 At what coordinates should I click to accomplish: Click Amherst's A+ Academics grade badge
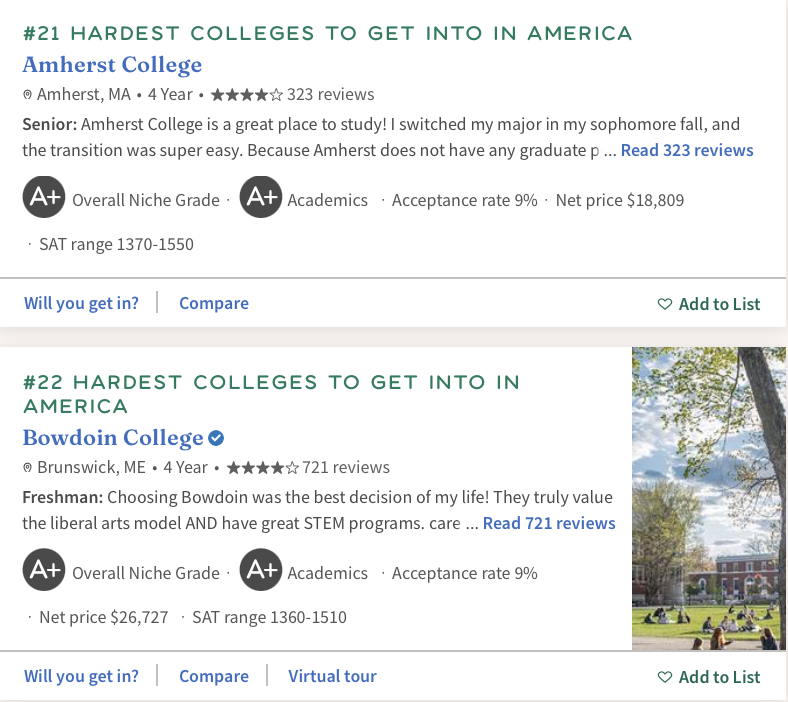[x=261, y=197]
